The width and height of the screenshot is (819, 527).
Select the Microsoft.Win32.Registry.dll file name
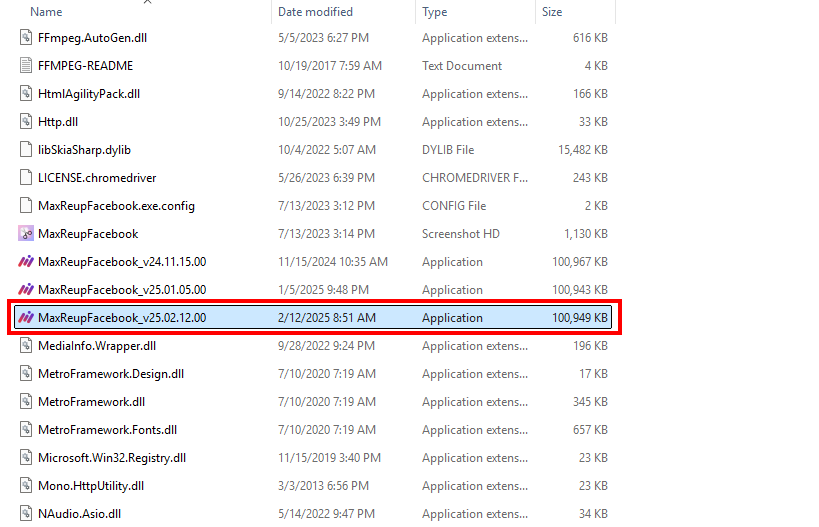[112, 458]
